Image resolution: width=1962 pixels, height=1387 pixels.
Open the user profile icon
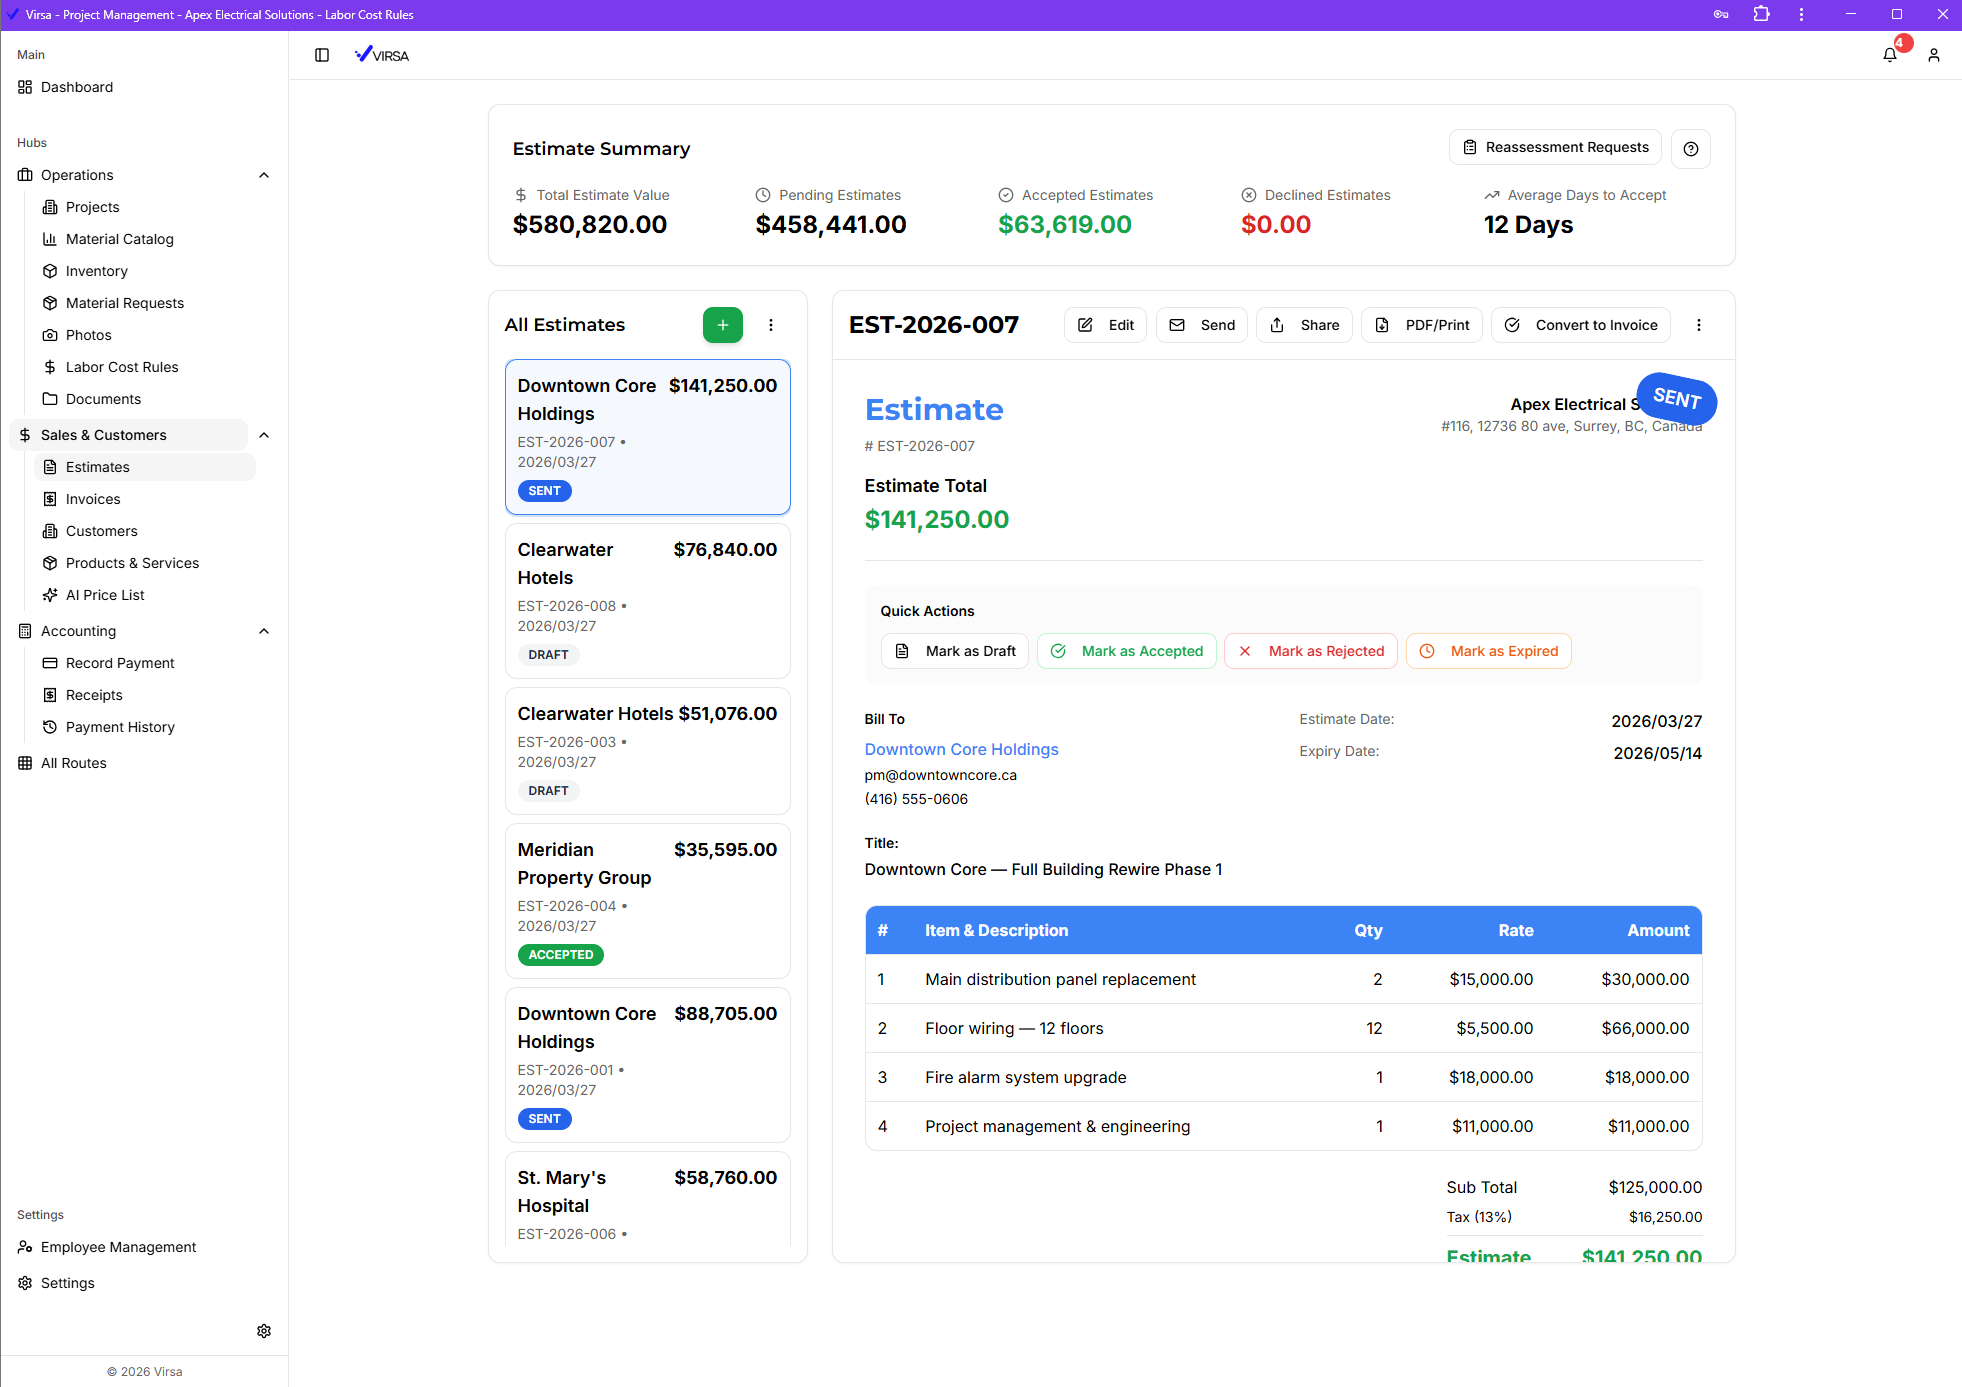tap(1934, 55)
